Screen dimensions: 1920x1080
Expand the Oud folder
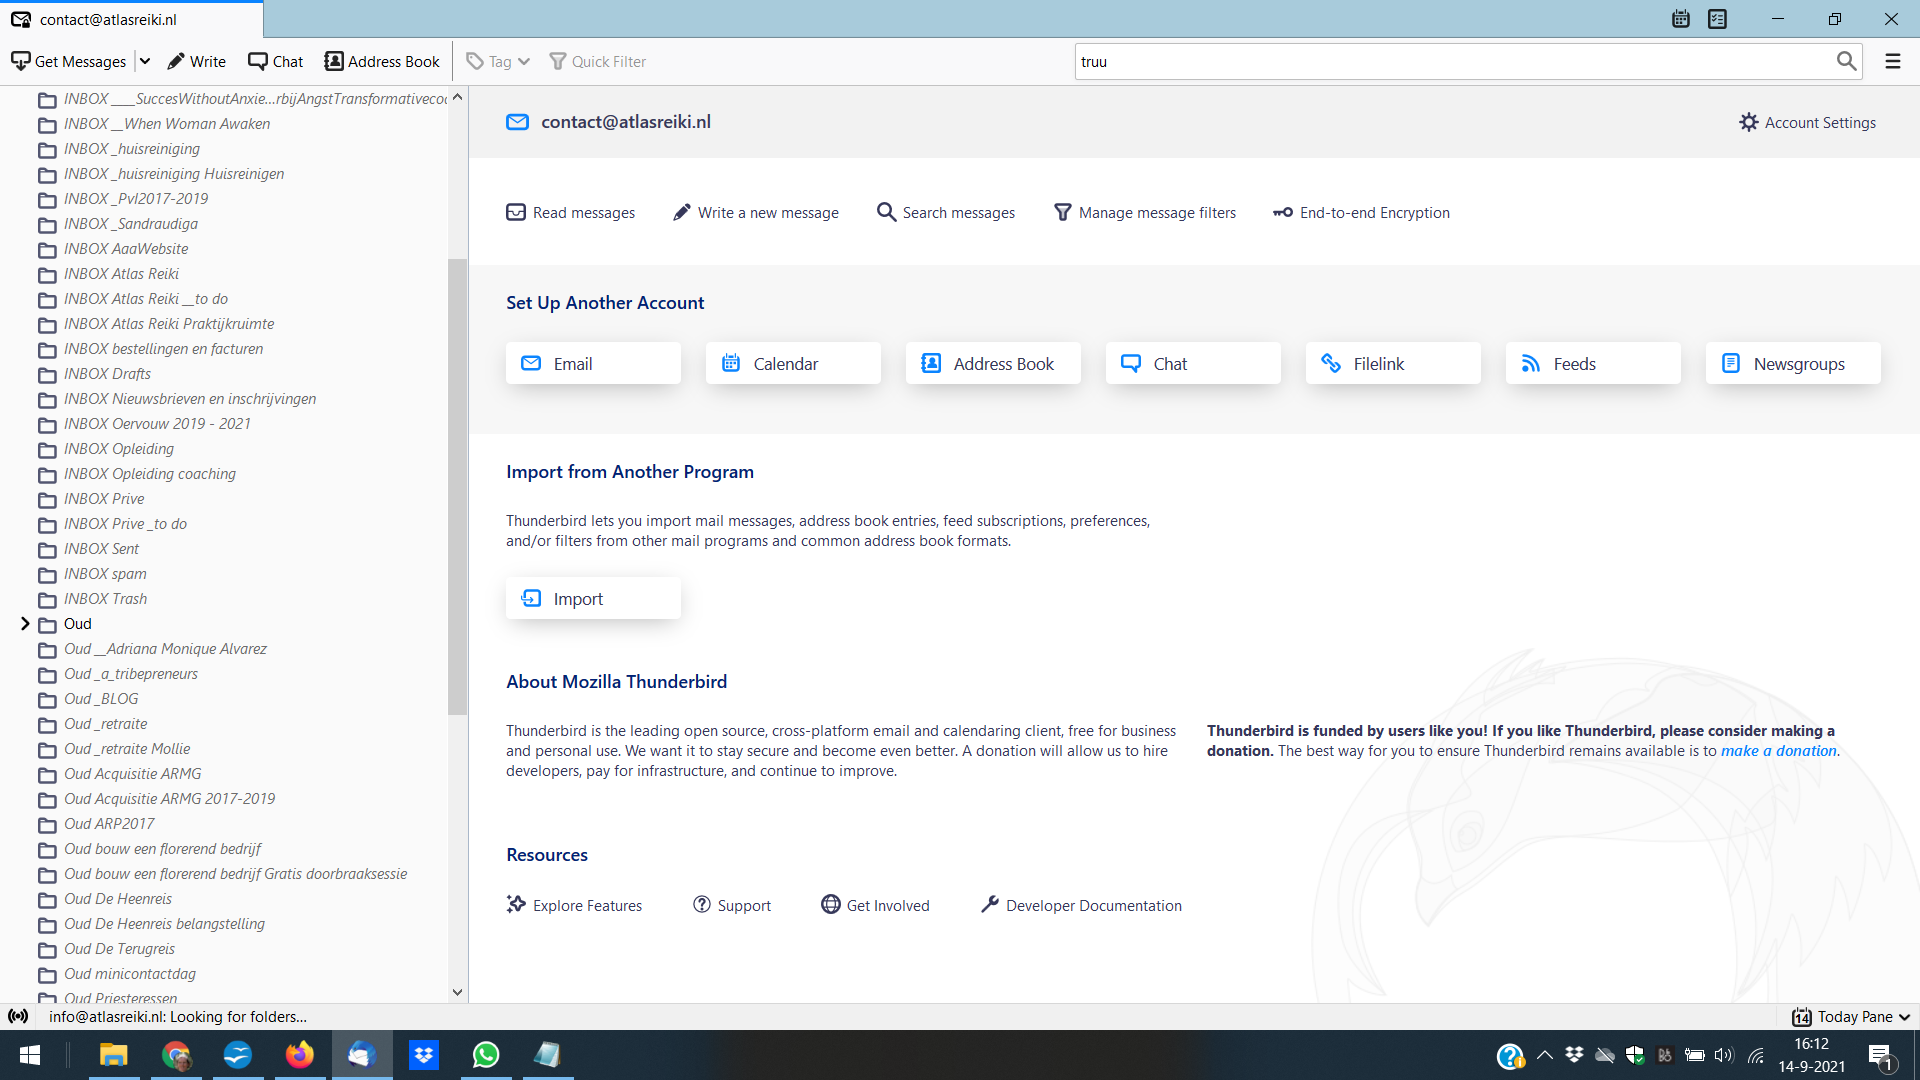[25, 624]
